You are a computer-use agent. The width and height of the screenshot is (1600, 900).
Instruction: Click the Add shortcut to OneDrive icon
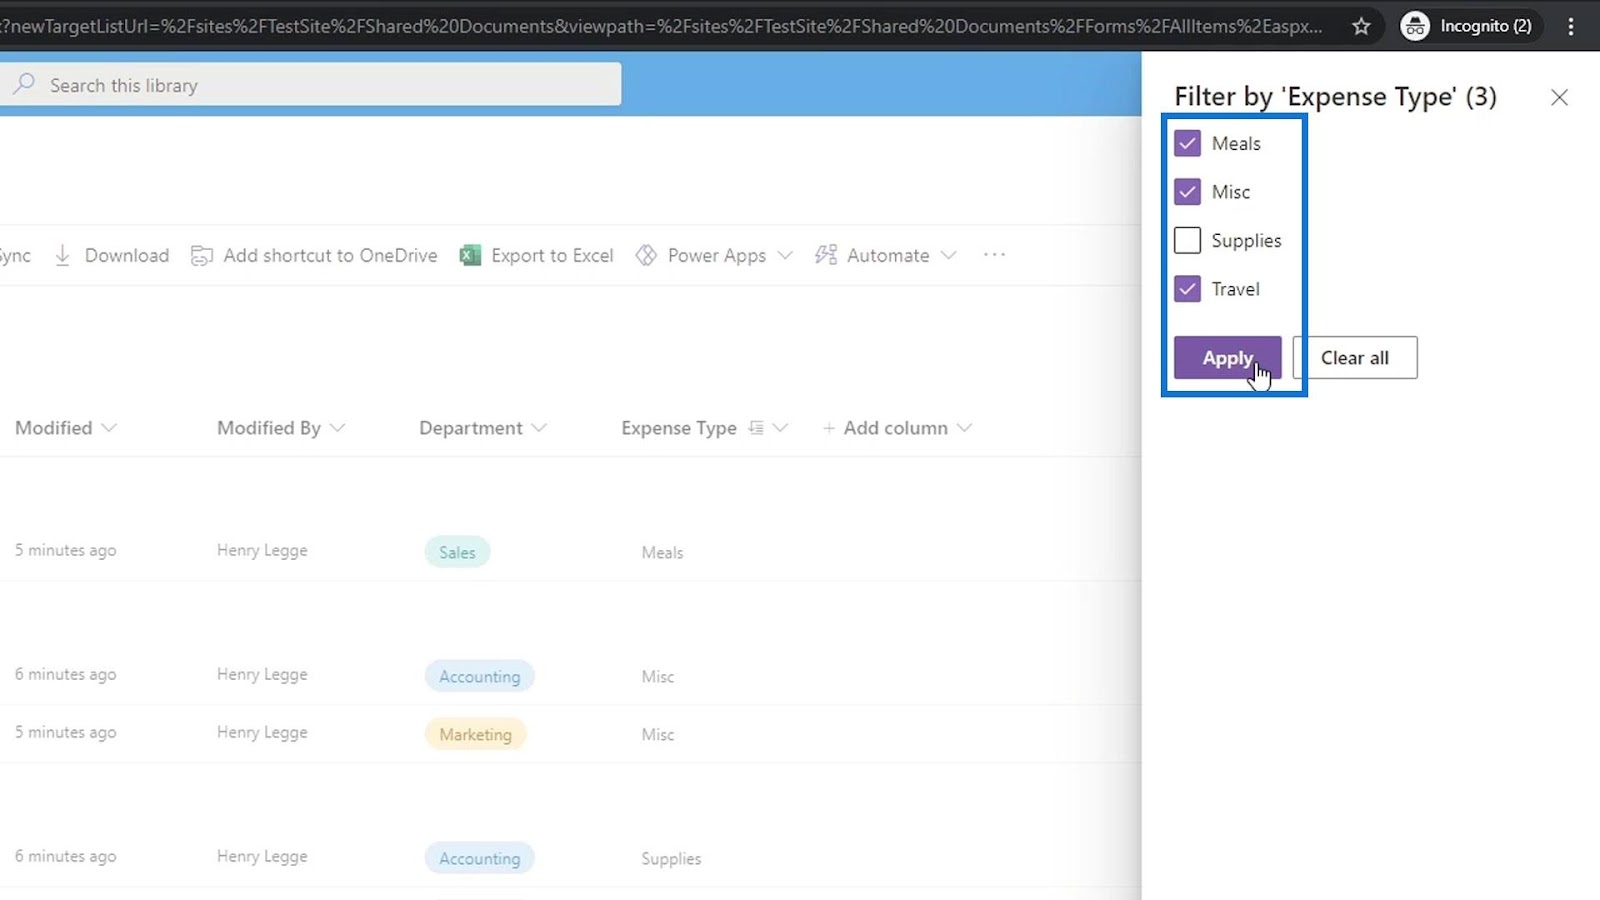point(201,255)
